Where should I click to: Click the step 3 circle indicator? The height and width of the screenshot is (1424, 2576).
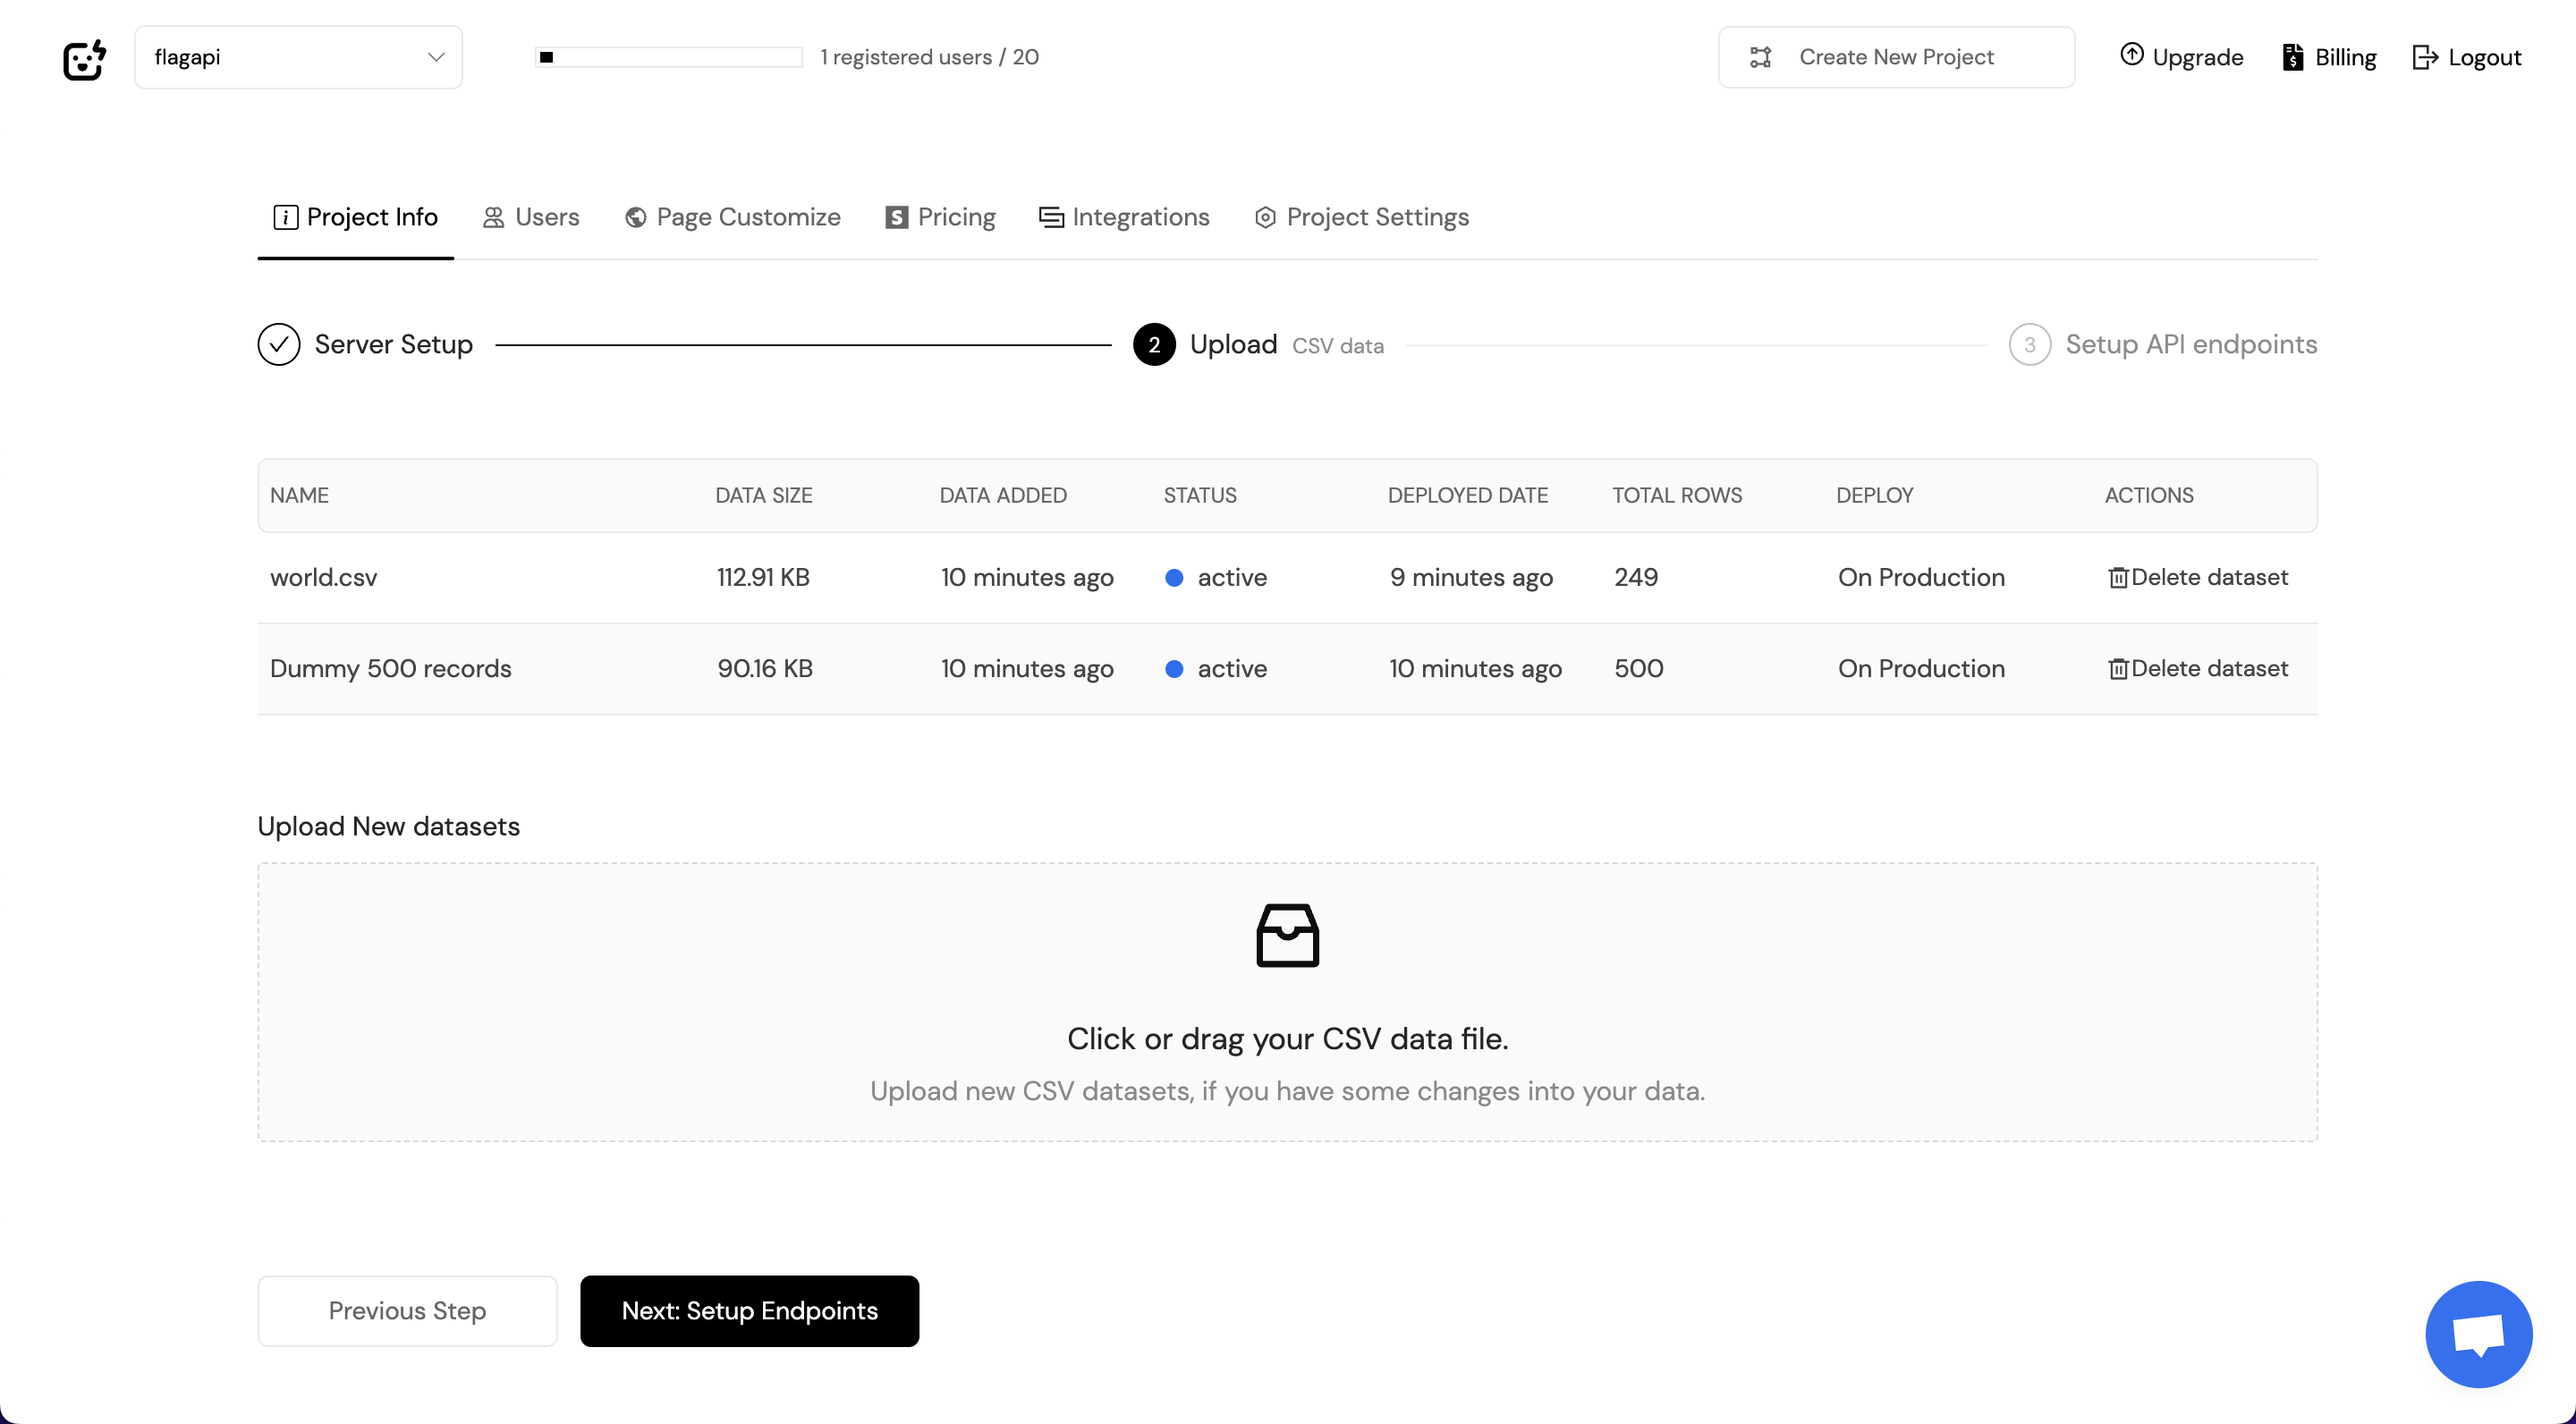click(x=2029, y=344)
